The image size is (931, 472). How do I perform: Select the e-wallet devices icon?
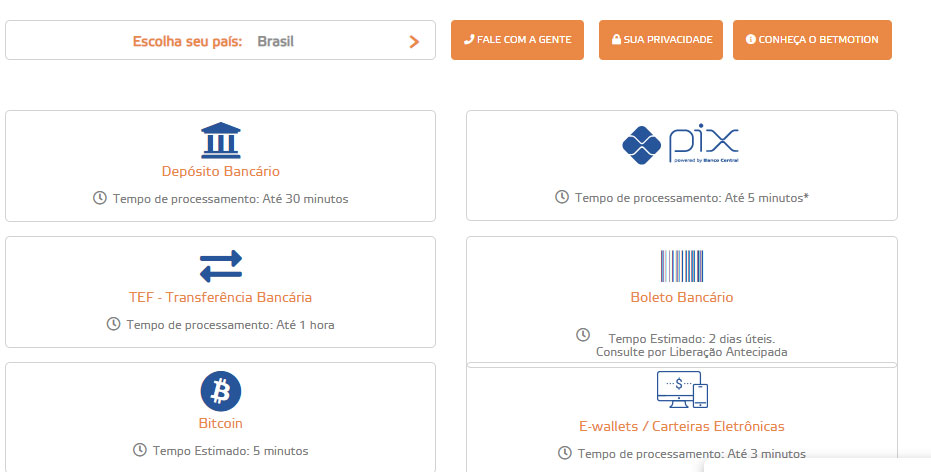[682, 389]
